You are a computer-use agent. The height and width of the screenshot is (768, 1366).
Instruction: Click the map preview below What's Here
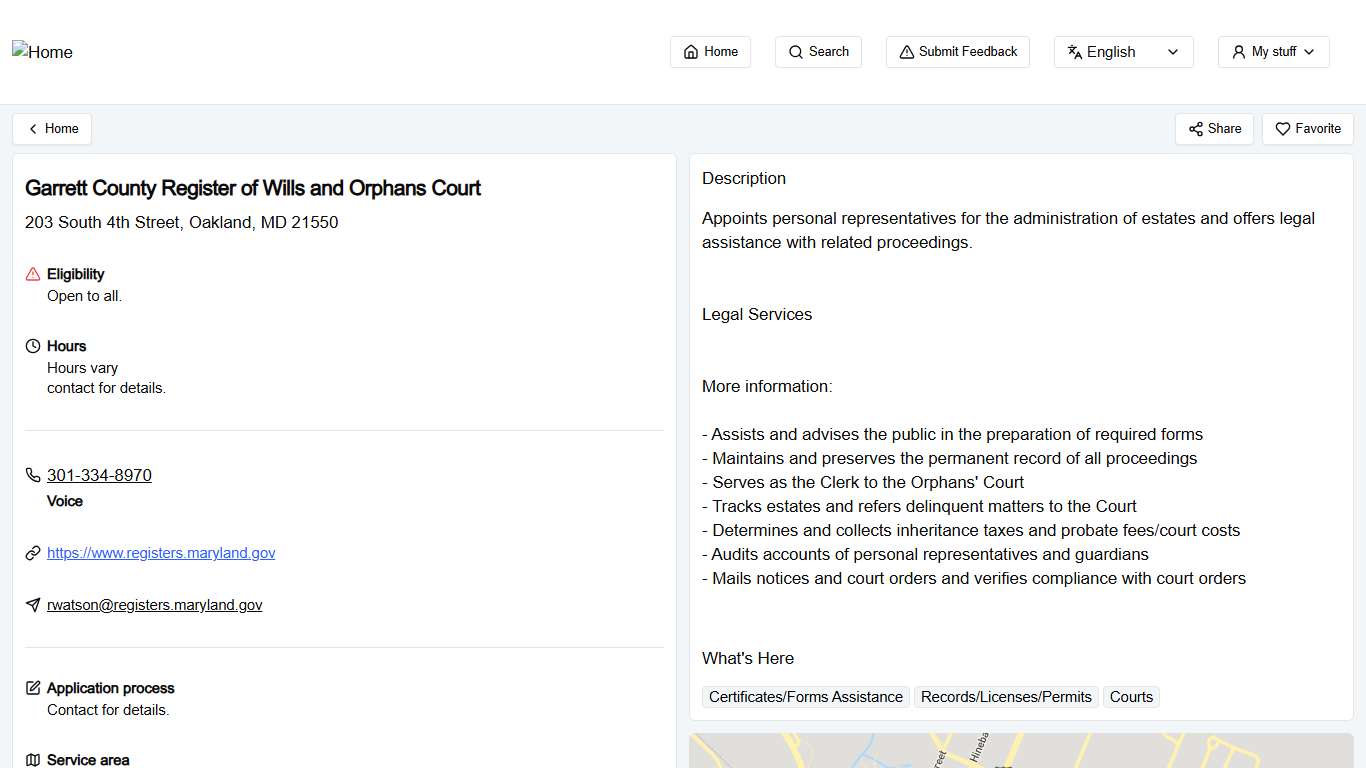[1020, 750]
